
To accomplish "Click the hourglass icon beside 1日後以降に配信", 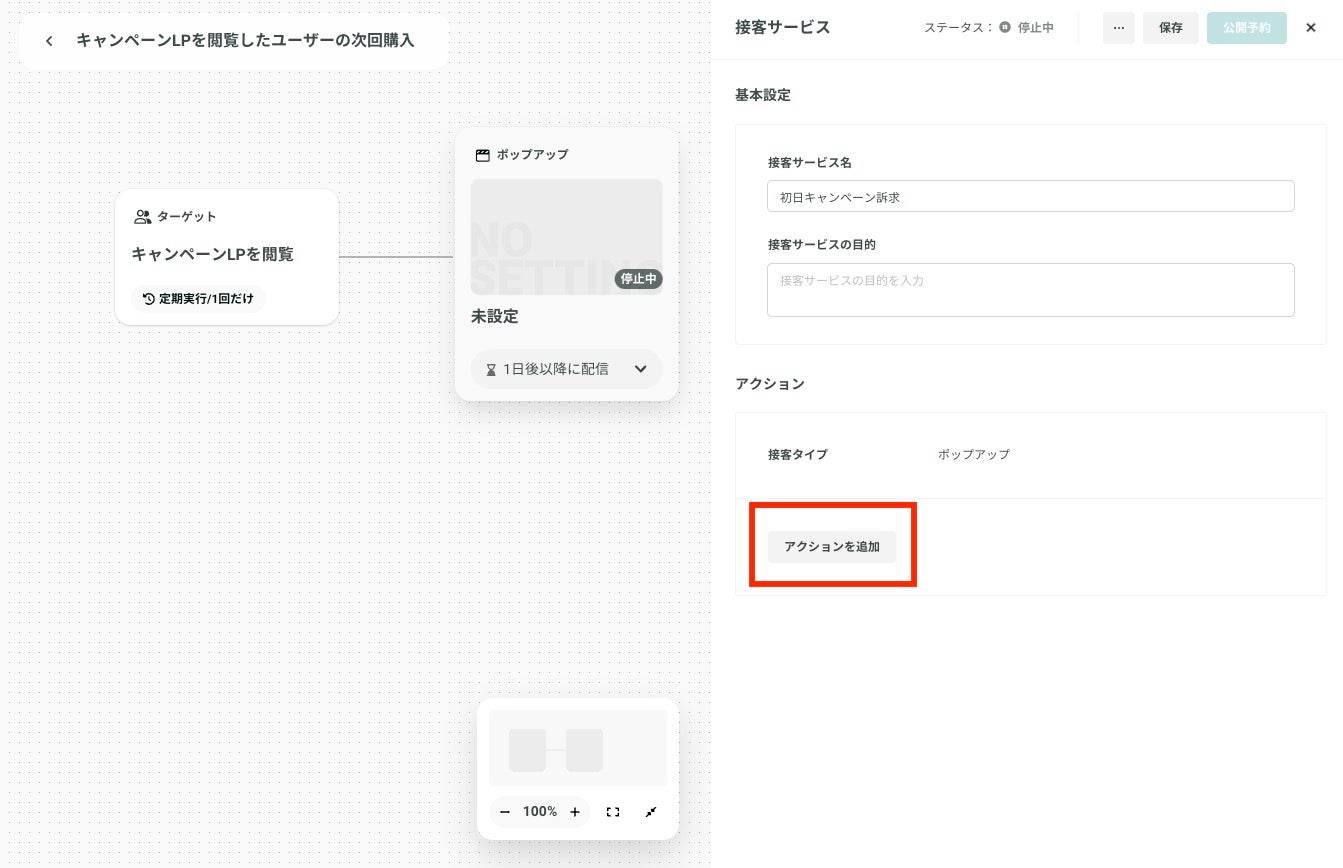I will tap(491, 369).
